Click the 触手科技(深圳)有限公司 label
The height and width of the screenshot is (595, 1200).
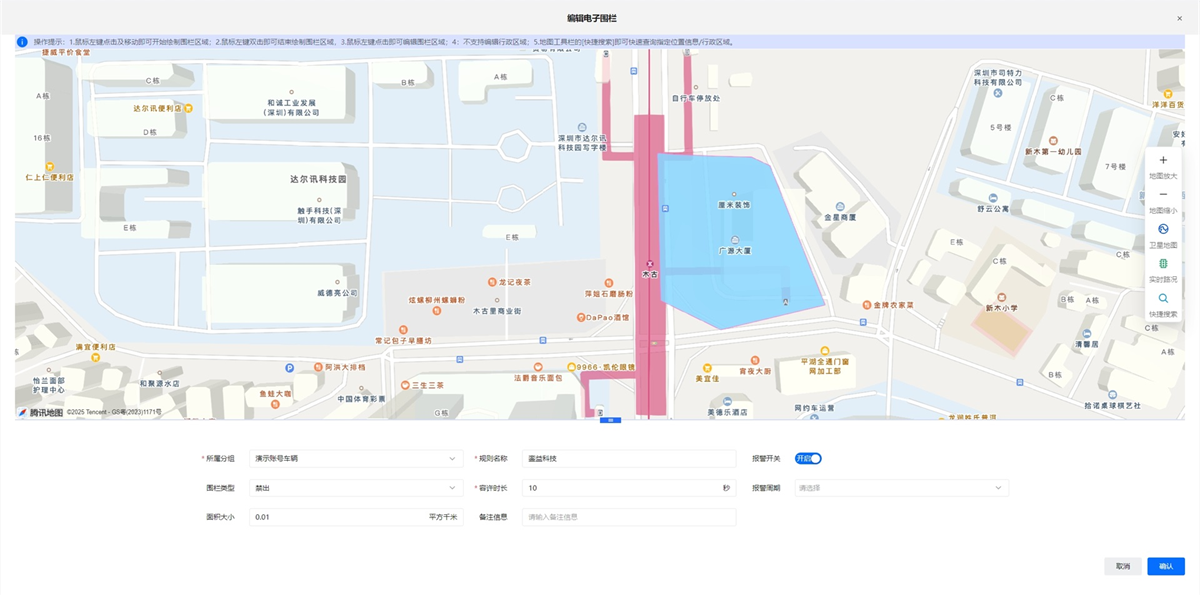(320, 215)
